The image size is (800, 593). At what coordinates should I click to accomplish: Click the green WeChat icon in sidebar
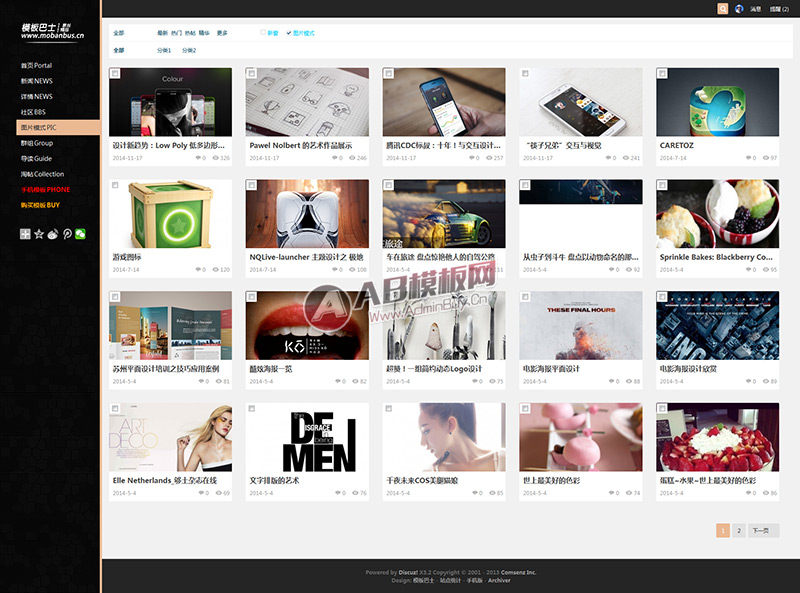point(81,233)
